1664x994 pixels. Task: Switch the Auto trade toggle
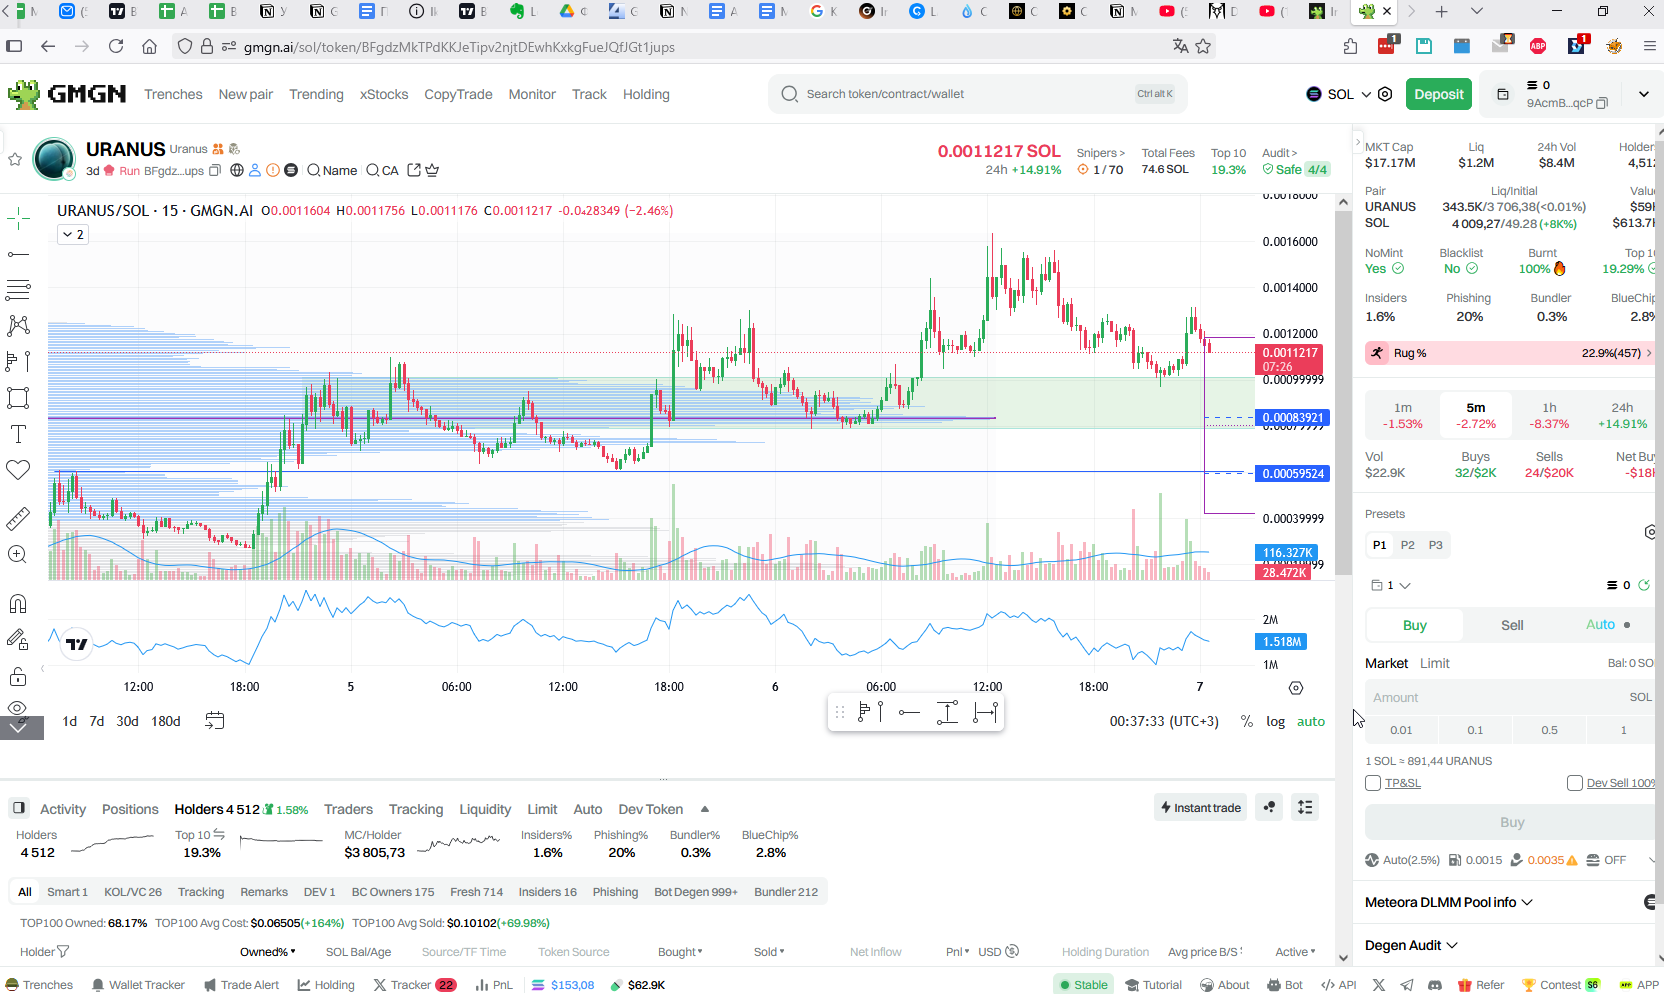(1608, 624)
